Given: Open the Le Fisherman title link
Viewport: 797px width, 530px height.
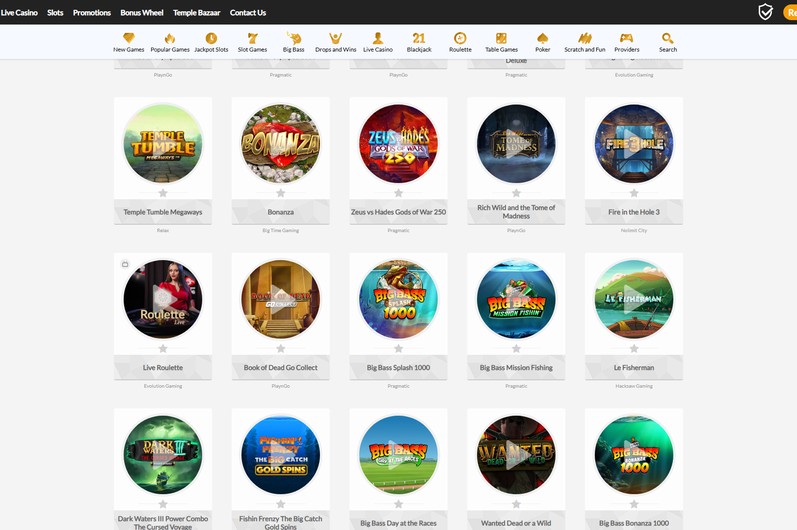Looking at the screenshot, I should 634,367.
